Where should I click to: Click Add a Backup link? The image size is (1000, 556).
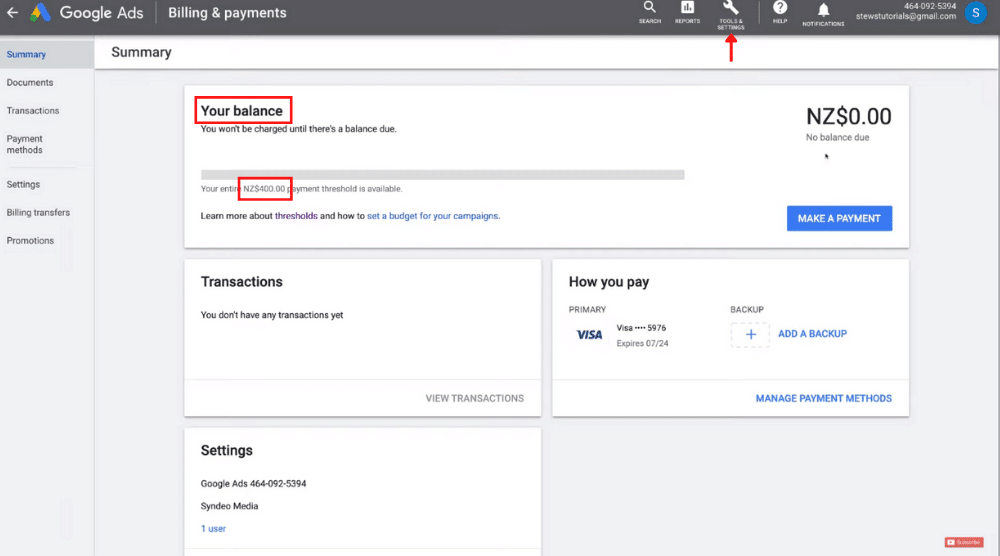812,334
